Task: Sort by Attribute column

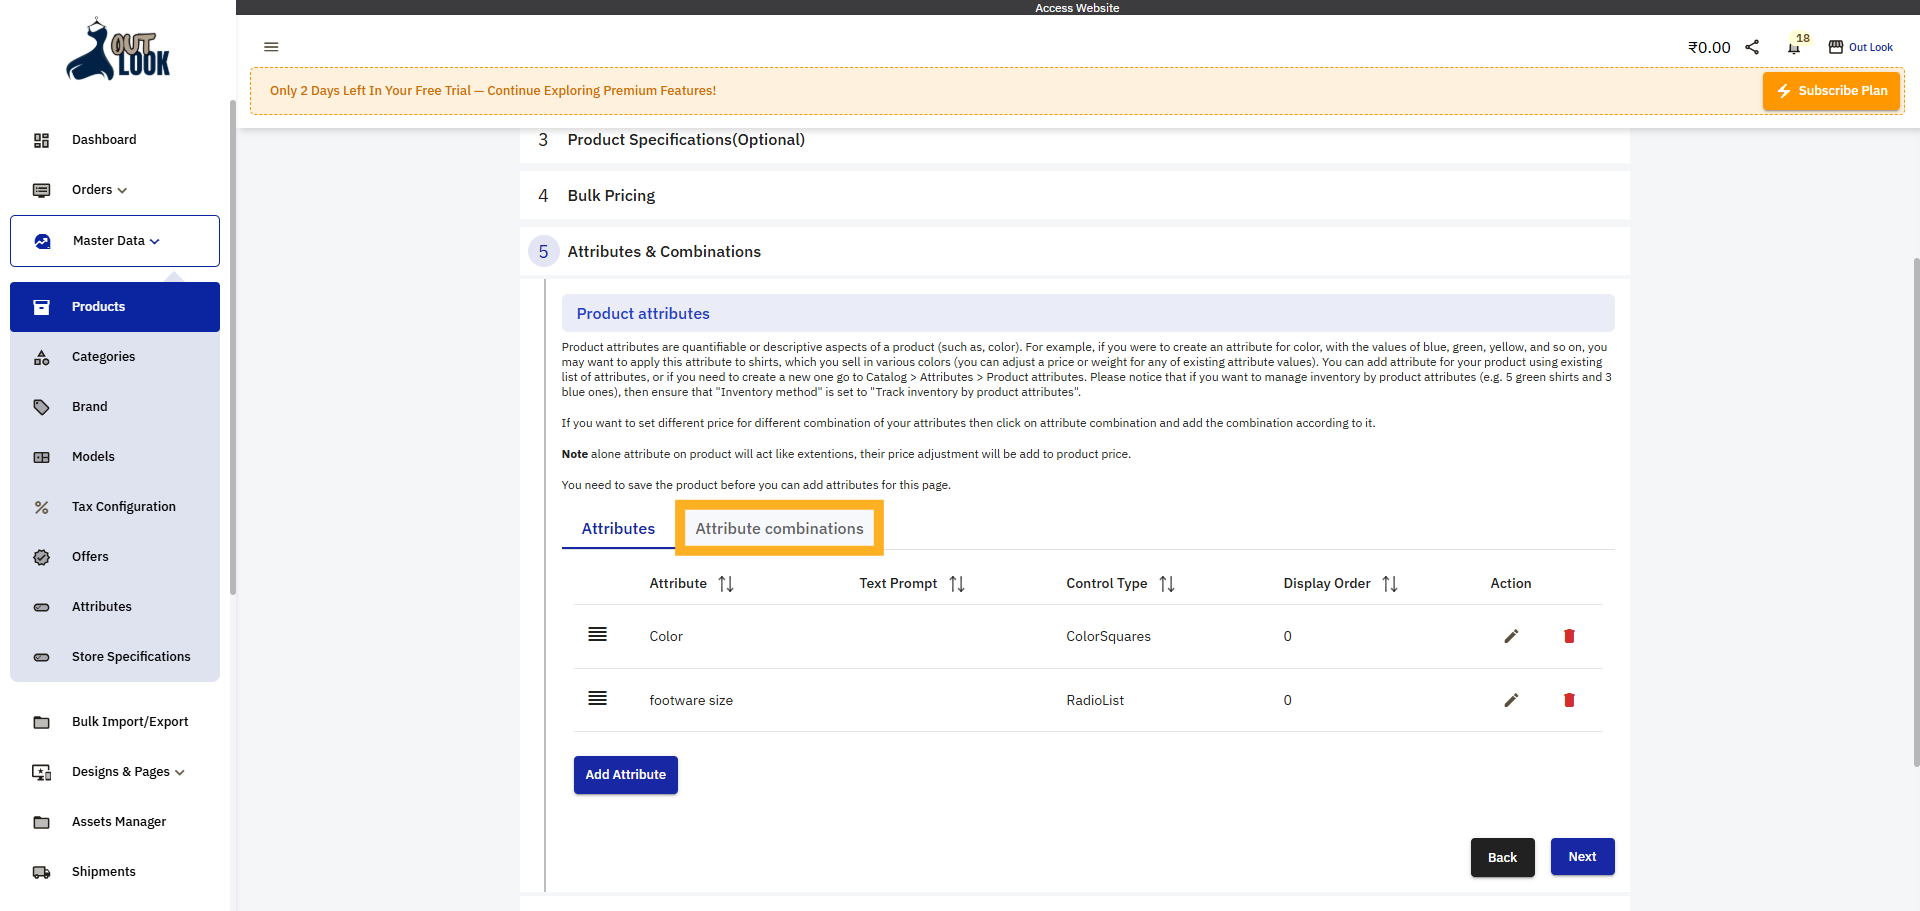Action: [726, 584]
